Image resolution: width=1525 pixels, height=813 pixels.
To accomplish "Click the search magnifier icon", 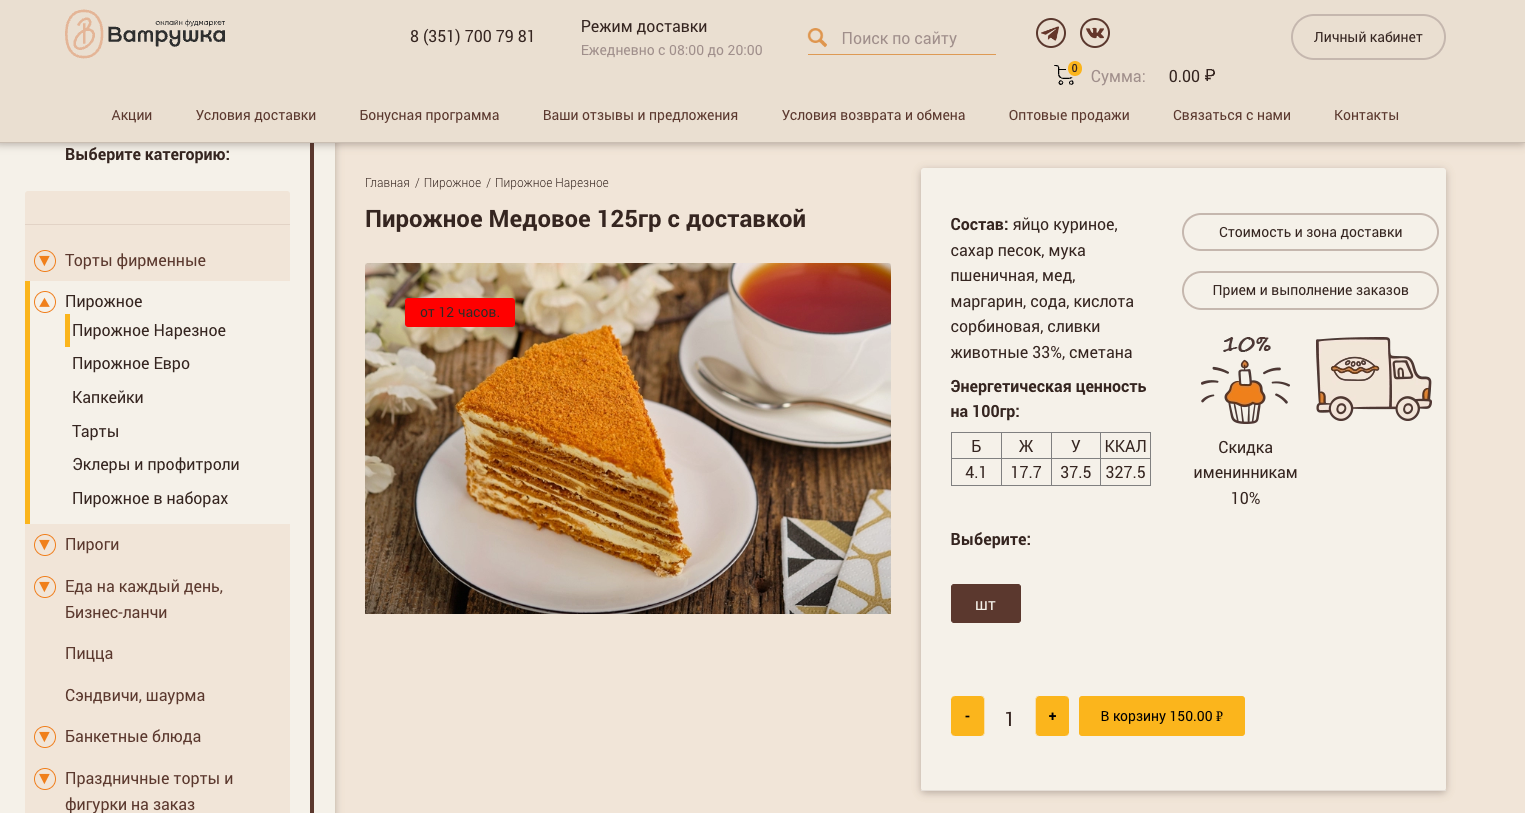I will [x=817, y=38].
